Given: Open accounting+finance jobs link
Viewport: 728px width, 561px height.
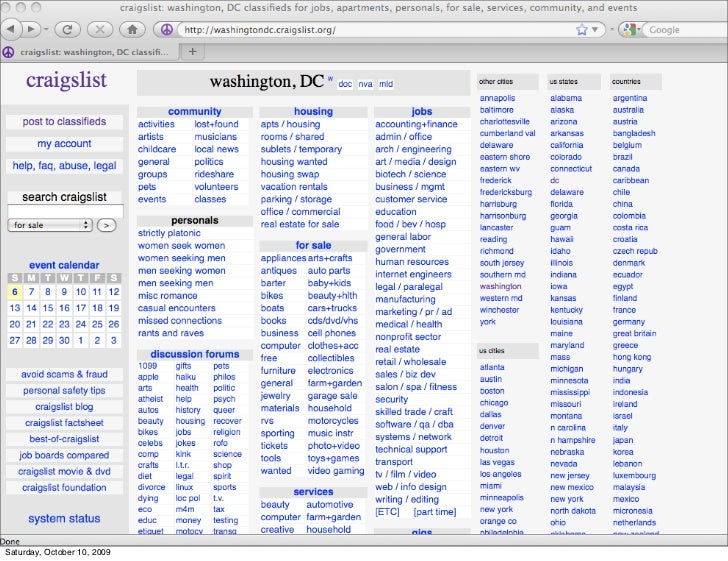Looking at the screenshot, I should pos(416,124).
